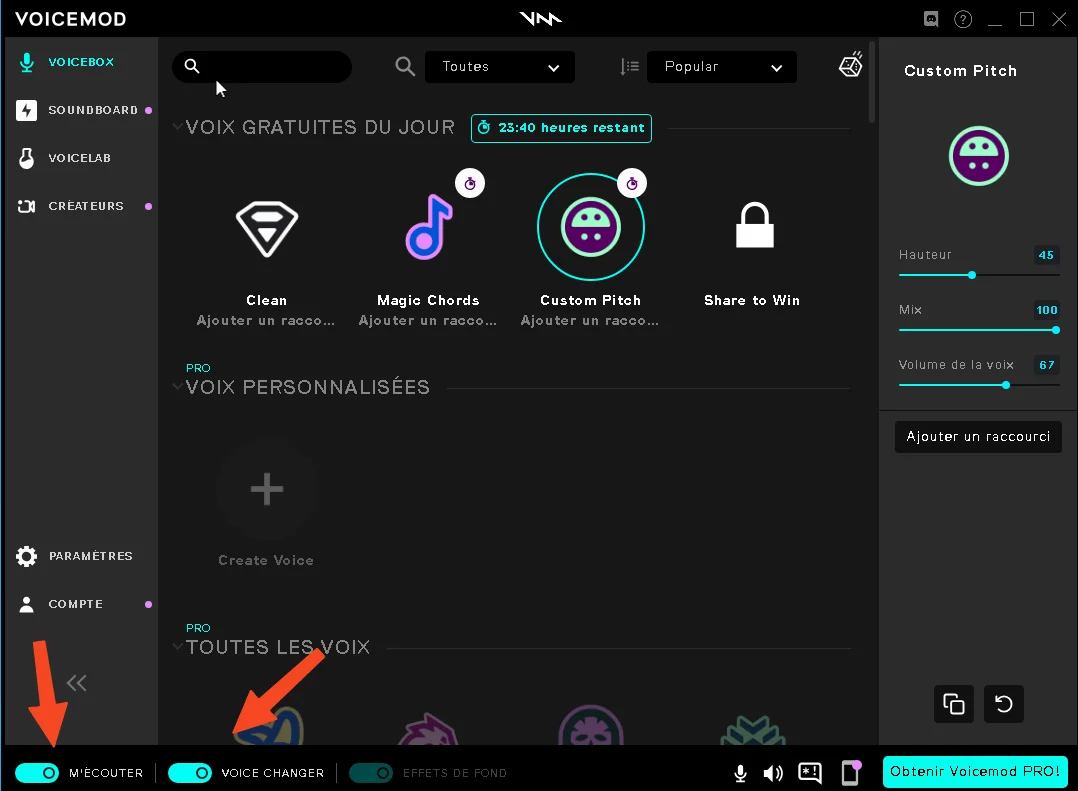Click the Share to Win lock icon
This screenshot has width=1078, height=791.
coord(754,225)
